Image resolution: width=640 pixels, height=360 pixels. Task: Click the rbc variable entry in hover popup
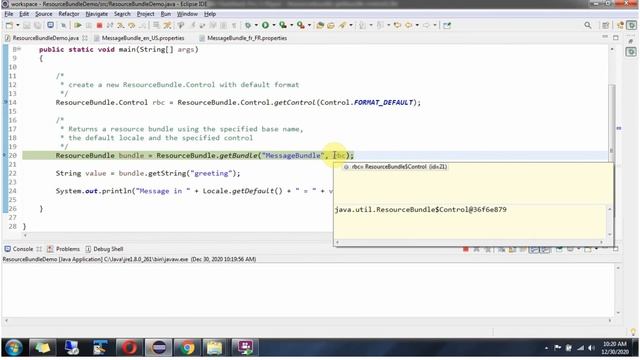[396, 167]
